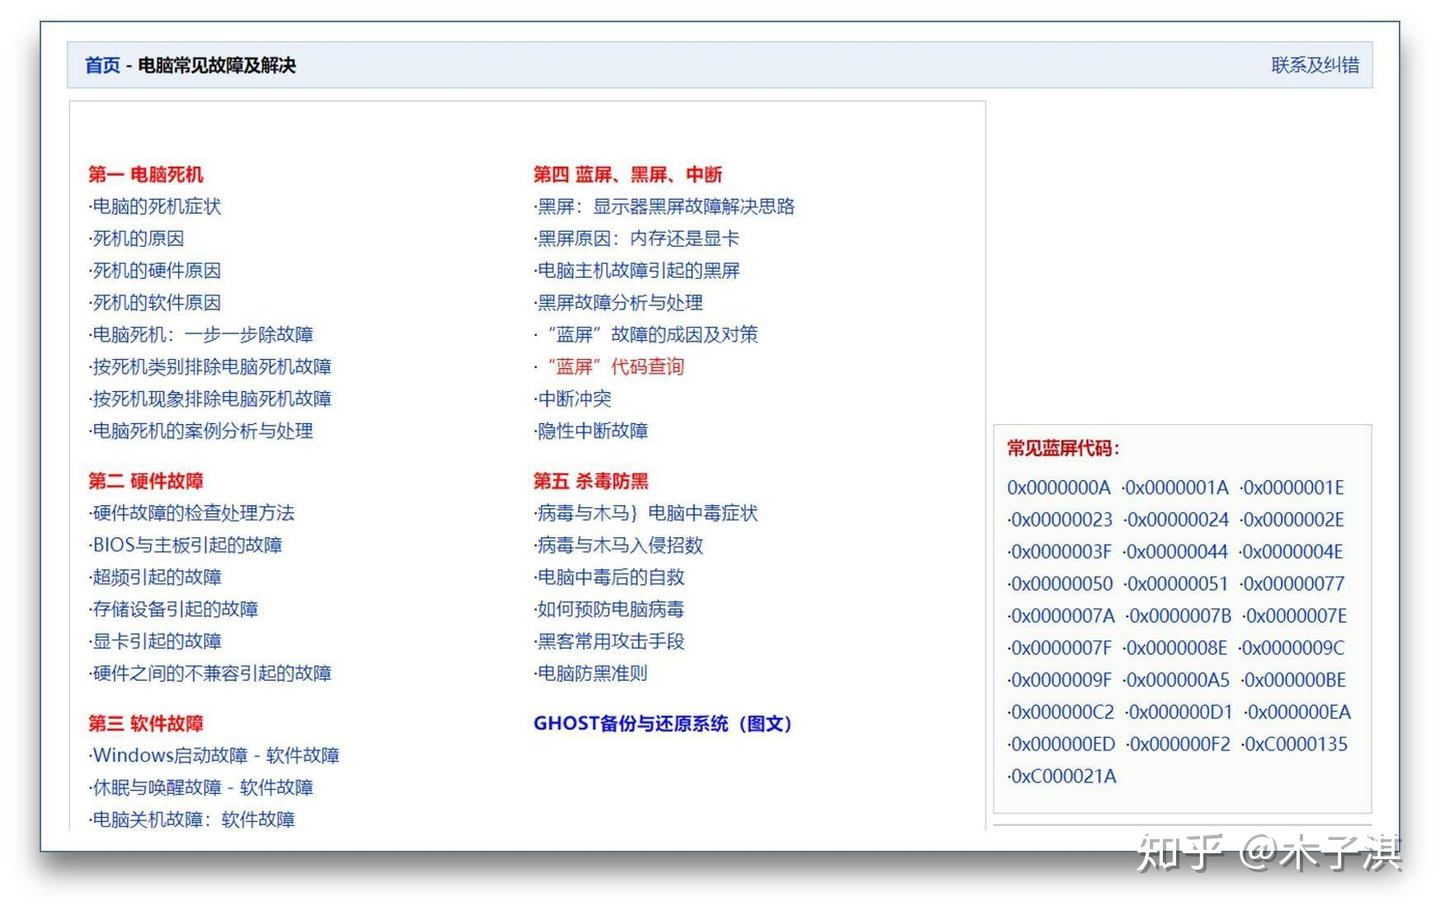Open stop code 0x0000004E
Image resolution: width=1440 pixels, height=911 pixels.
click(x=1293, y=551)
